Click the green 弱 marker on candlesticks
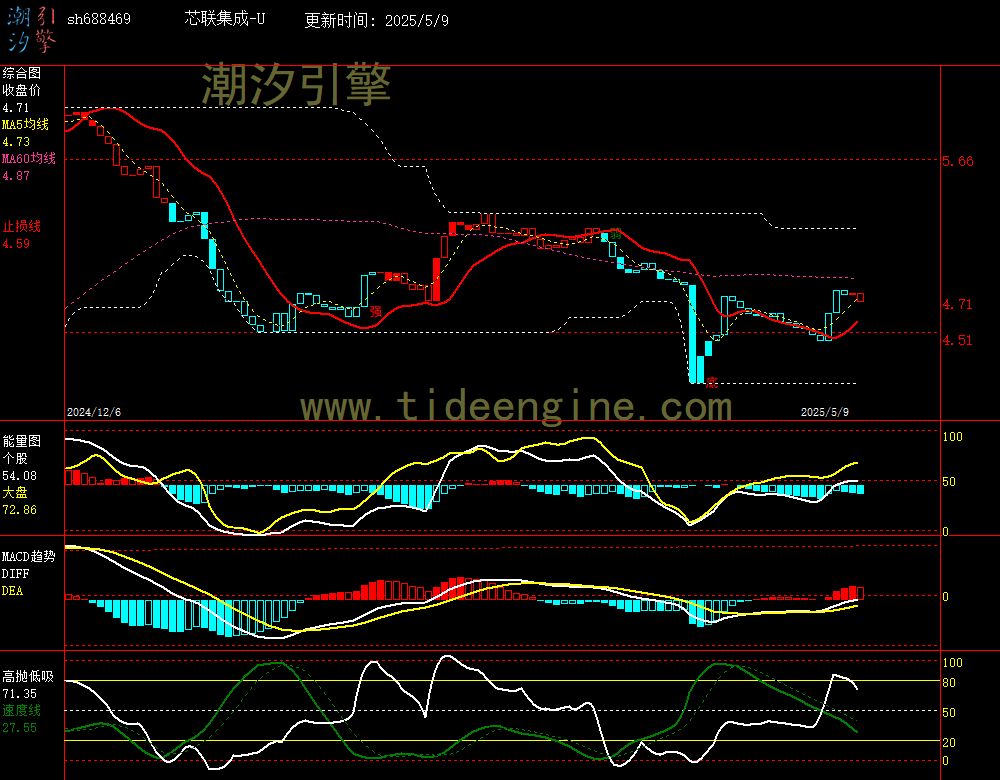This screenshot has height=780, width=1000. point(615,234)
